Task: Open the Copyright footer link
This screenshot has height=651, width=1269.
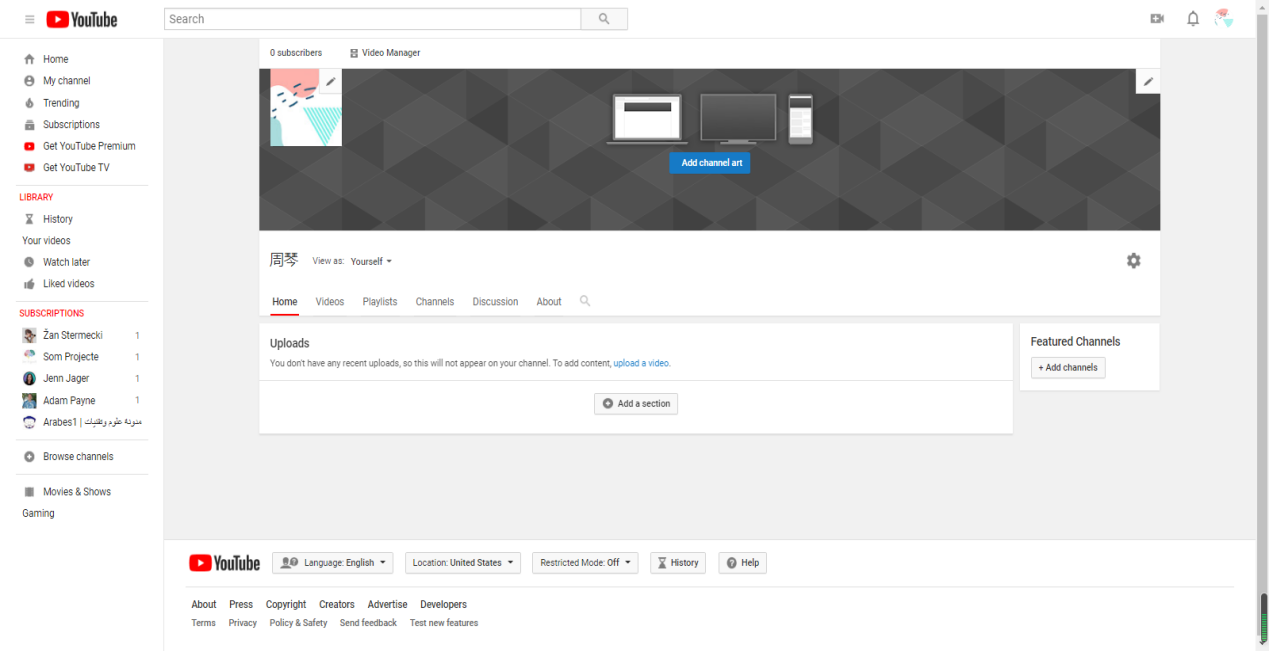Action: 286,605
